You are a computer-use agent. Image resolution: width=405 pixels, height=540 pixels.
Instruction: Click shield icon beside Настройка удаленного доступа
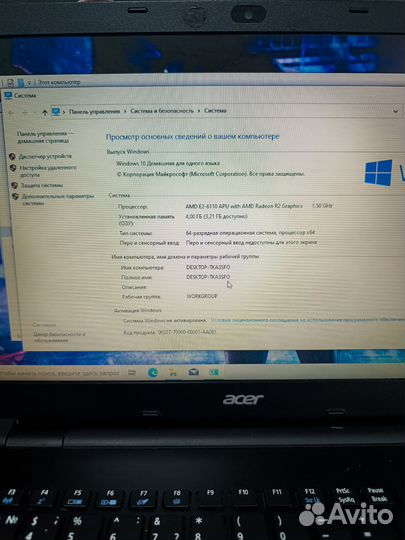coord(13,168)
